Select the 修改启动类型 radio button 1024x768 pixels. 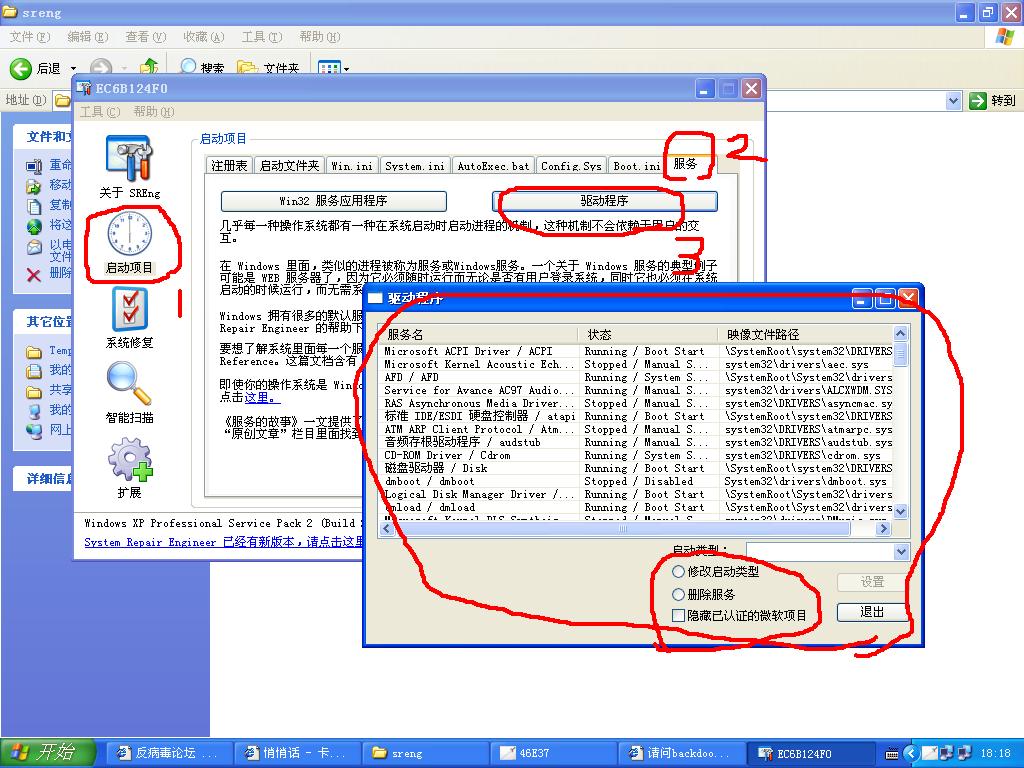click(x=679, y=571)
